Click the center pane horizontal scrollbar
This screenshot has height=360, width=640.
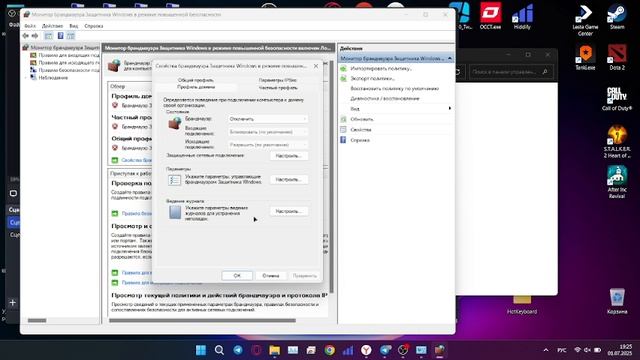[x=202, y=321]
